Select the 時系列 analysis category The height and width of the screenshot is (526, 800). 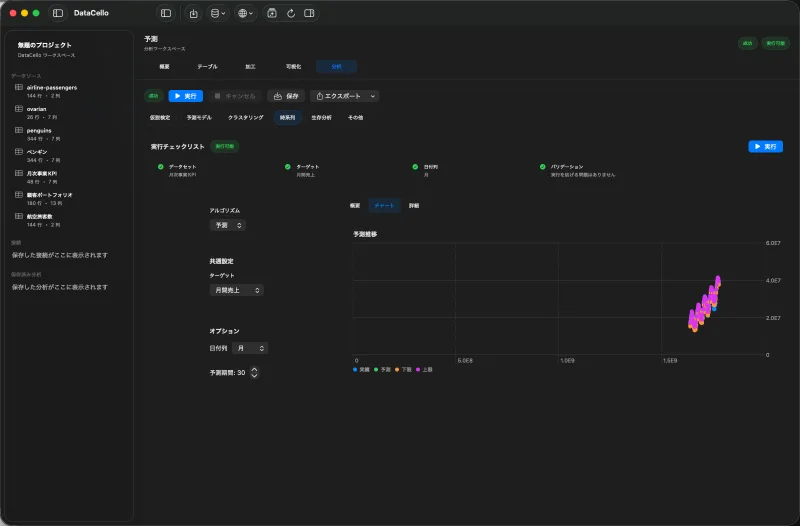coord(287,117)
